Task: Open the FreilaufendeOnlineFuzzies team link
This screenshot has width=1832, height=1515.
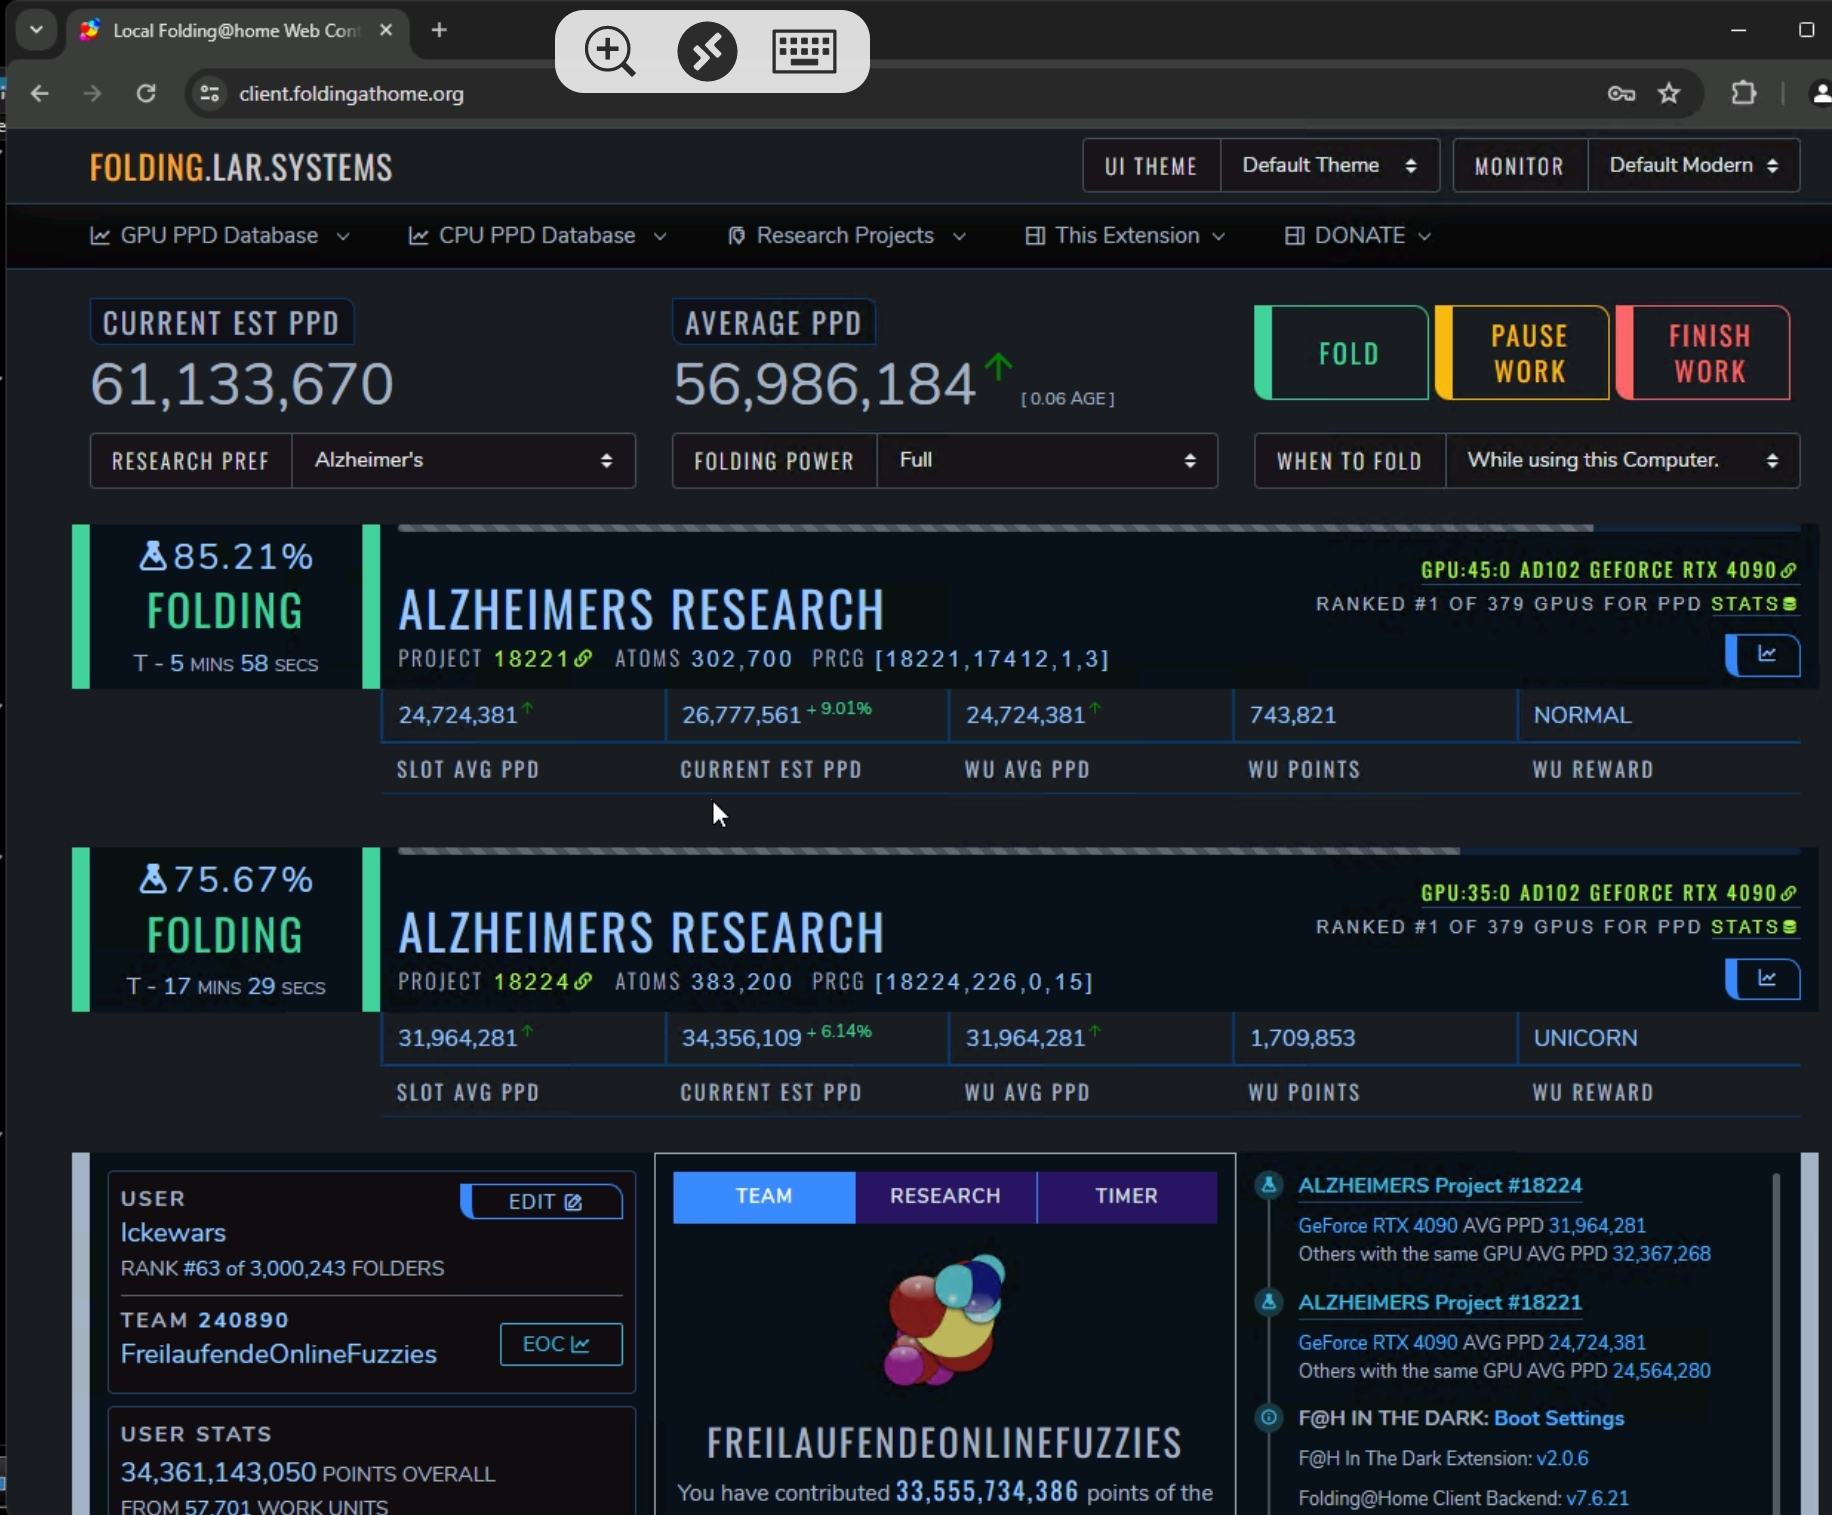Action: click(279, 1354)
